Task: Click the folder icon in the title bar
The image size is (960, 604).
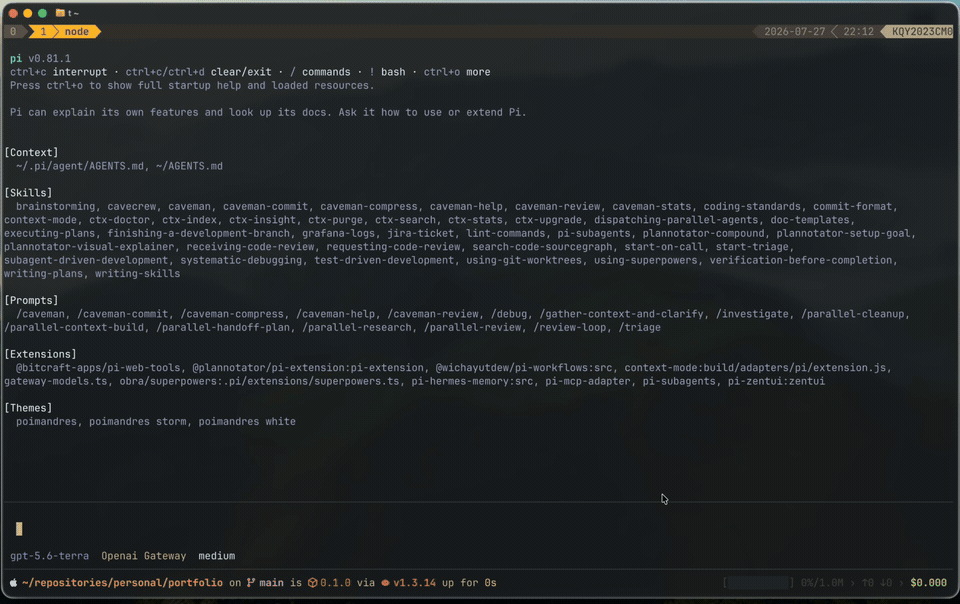Action: (x=60, y=13)
